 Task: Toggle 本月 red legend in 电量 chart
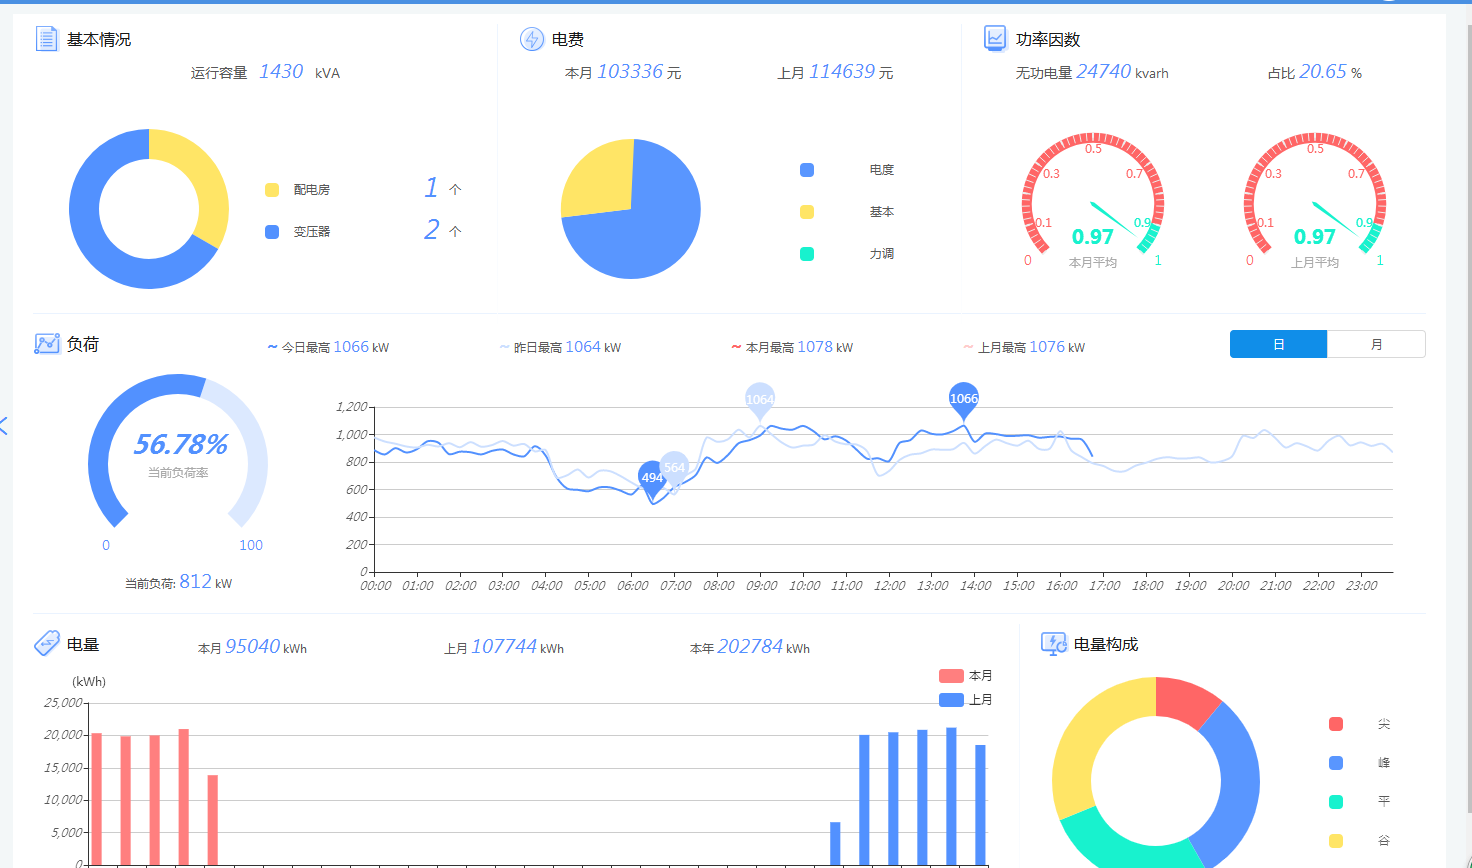pyautogui.click(x=965, y=676)
